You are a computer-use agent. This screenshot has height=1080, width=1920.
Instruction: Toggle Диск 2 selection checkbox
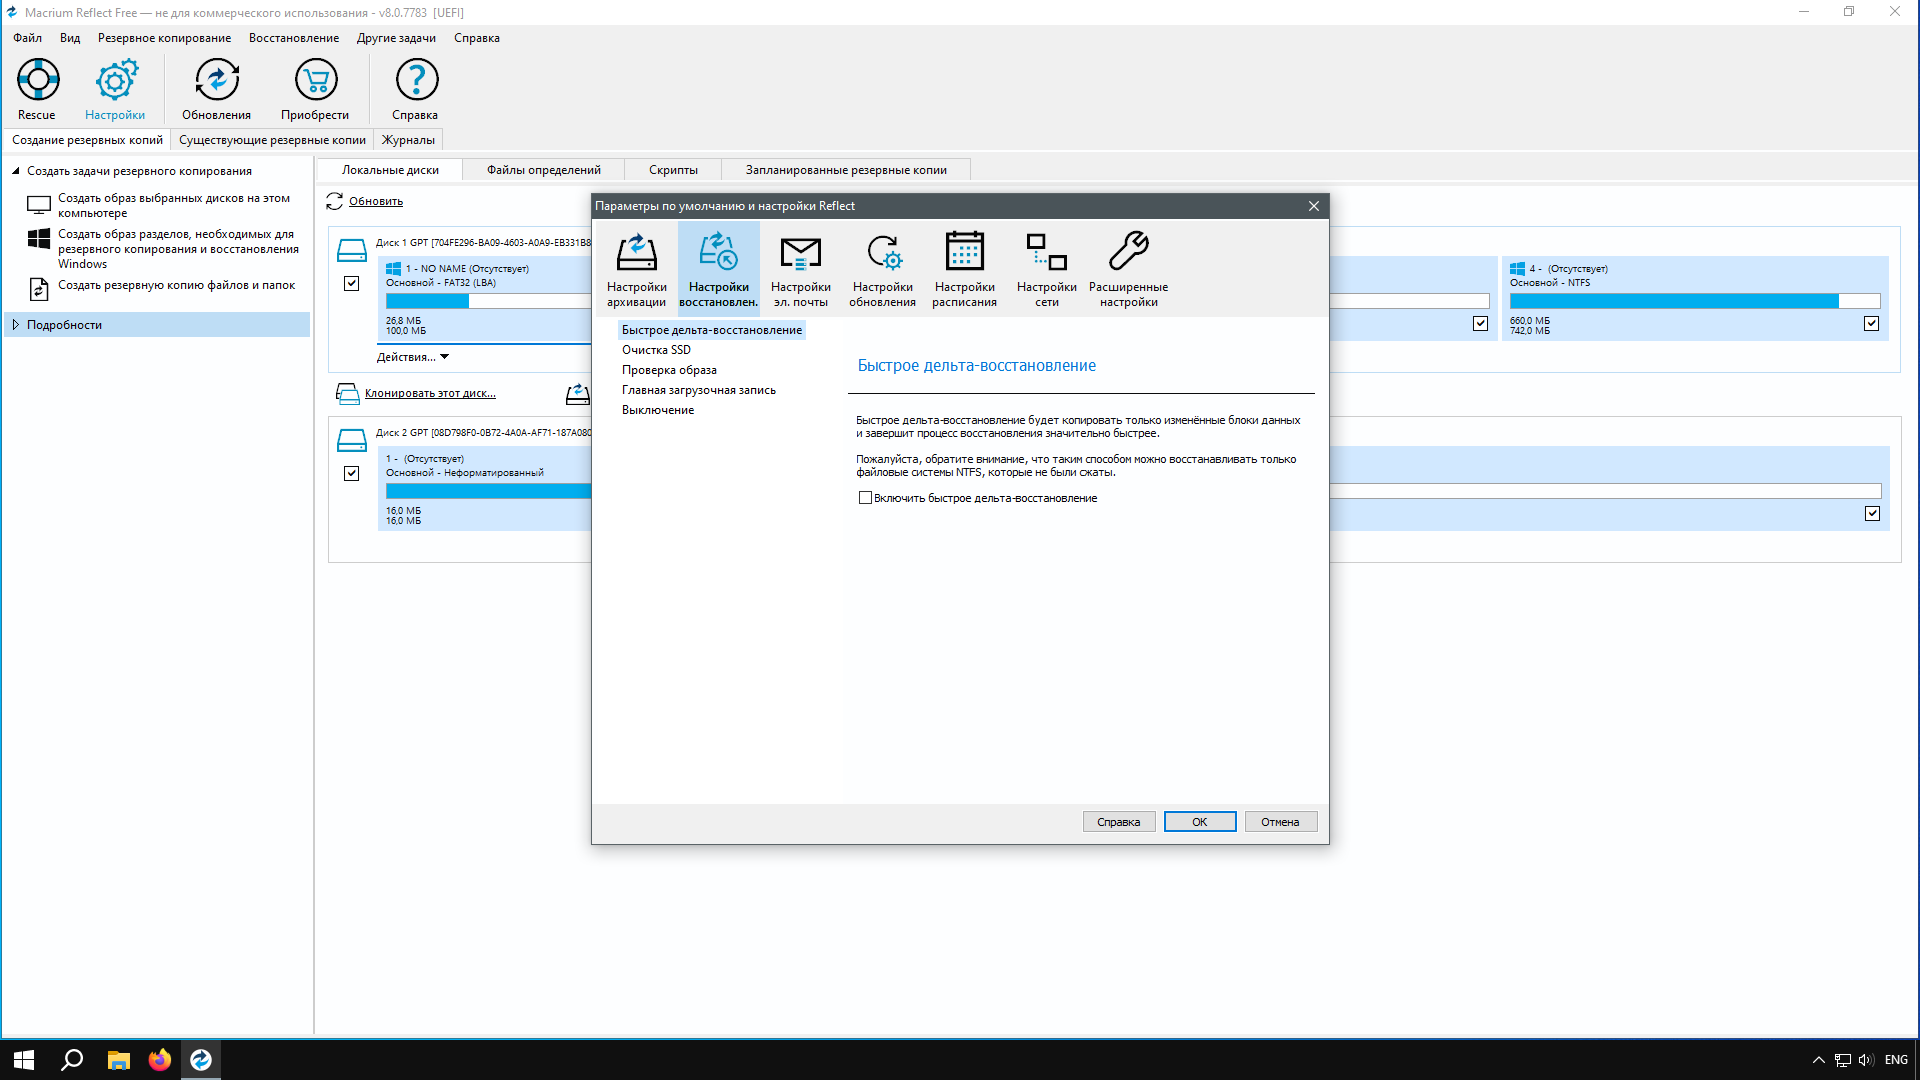(351, 474)
